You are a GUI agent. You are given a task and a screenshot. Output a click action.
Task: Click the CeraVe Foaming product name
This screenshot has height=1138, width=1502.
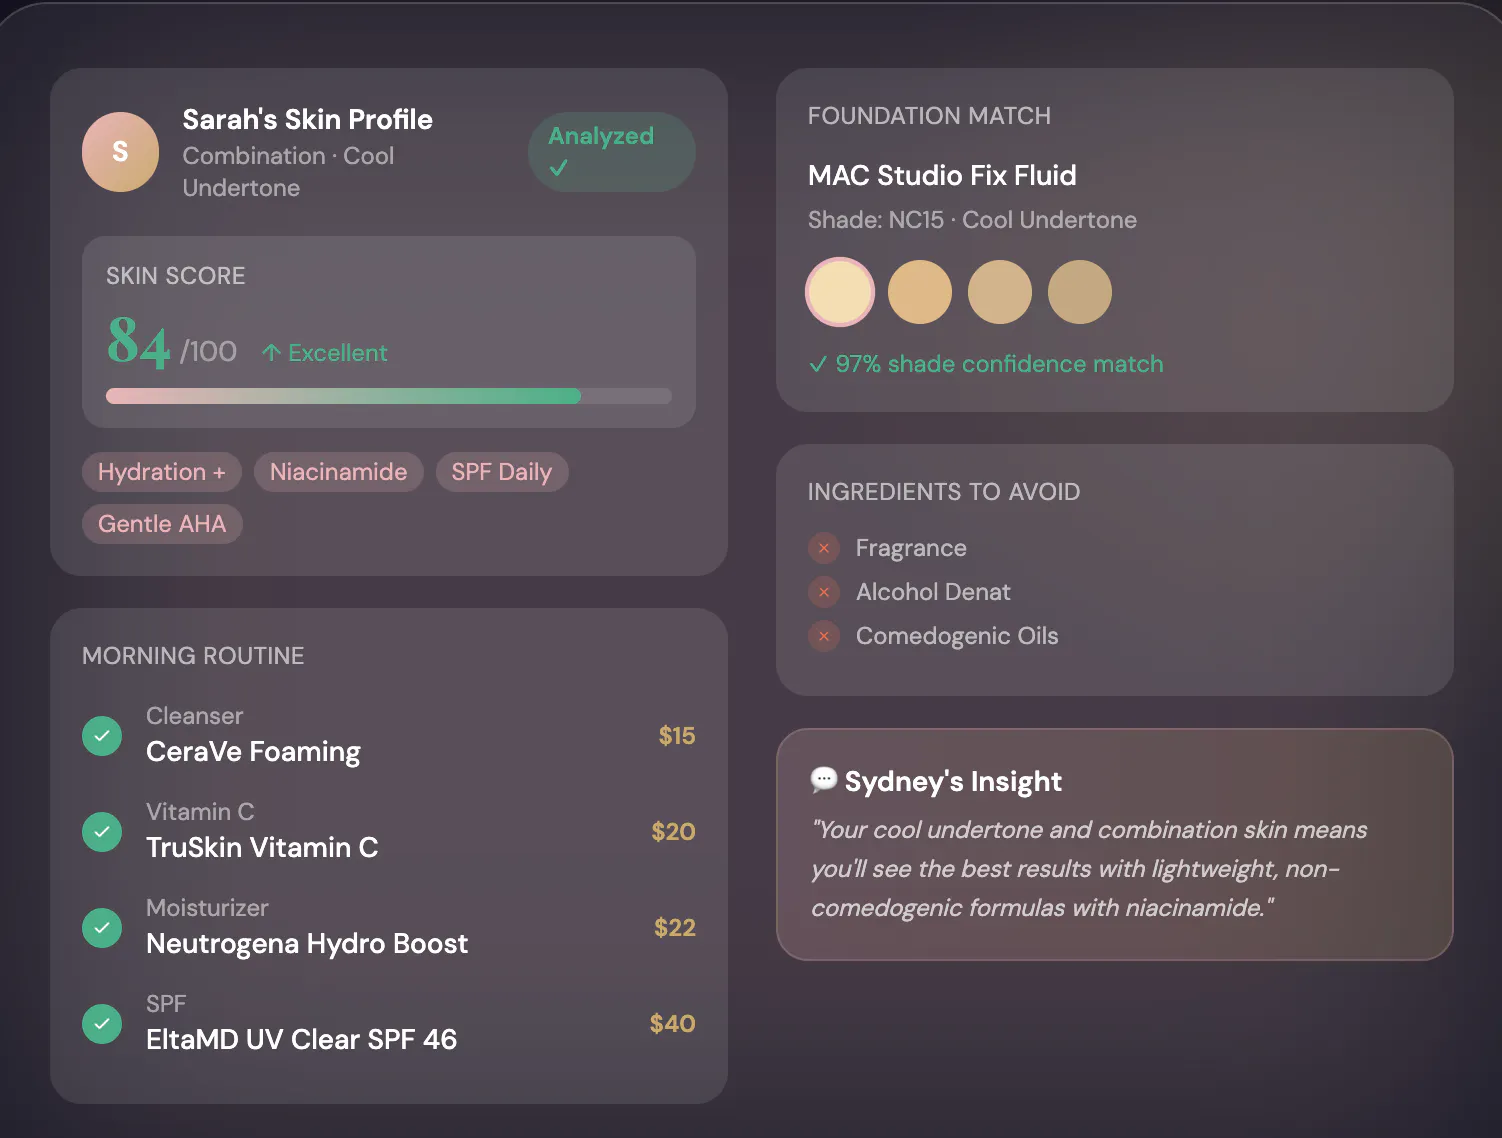tap(253, 752)
